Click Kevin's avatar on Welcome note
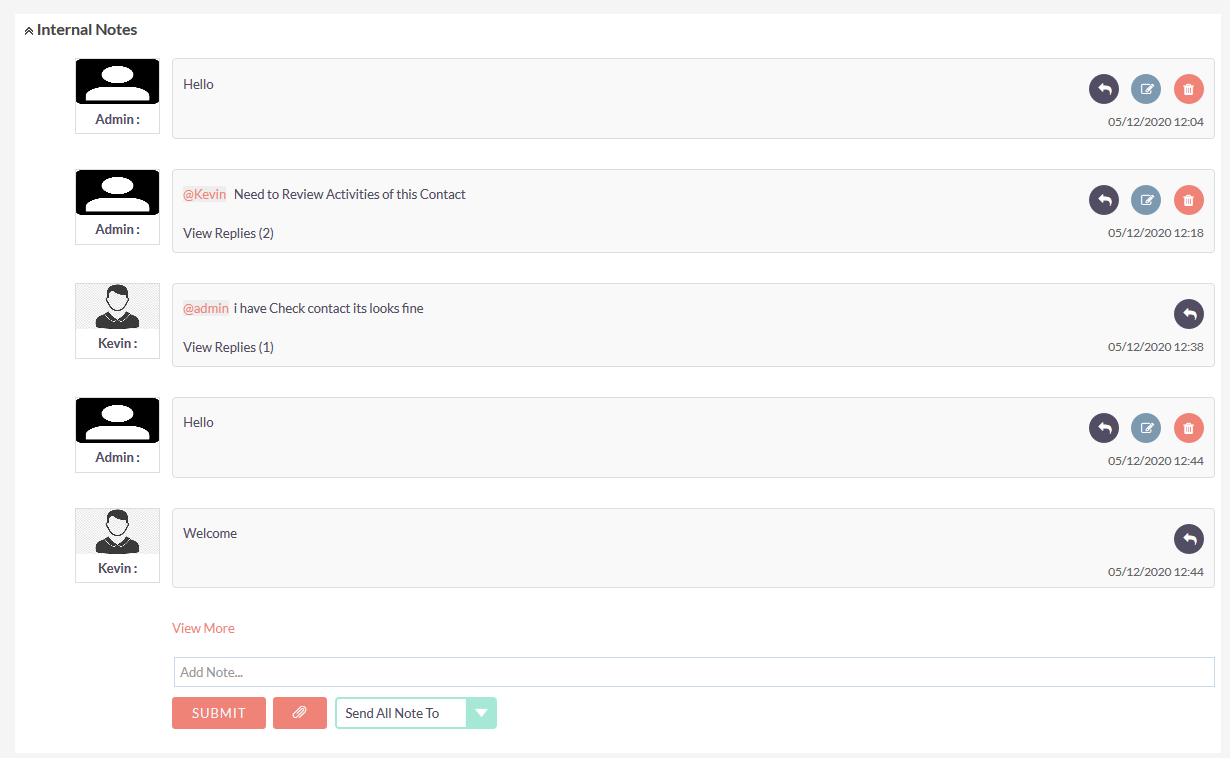 coord(117,531)
